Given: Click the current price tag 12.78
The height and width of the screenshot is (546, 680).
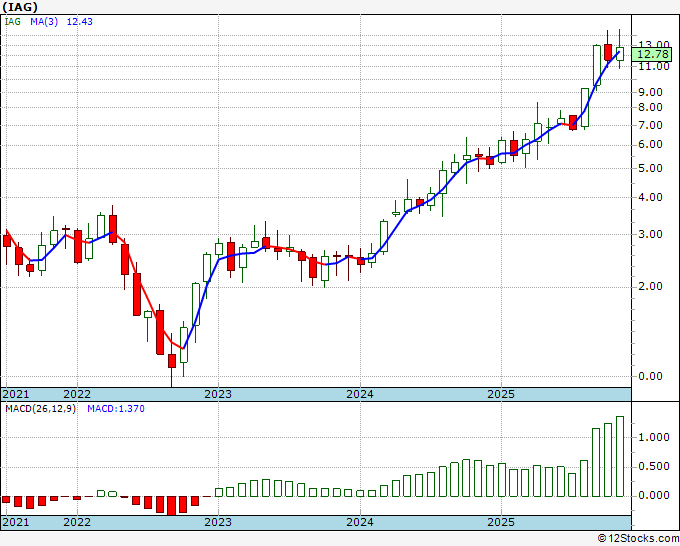Looking at the screenshot, I should coord(654,55).
